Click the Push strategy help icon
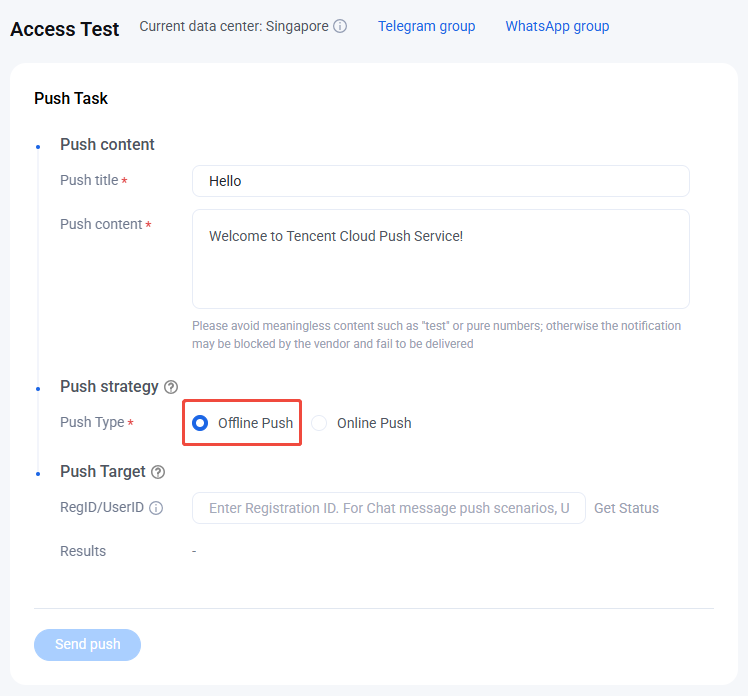Screen dimensions: 748x696 tap(171, 387)
